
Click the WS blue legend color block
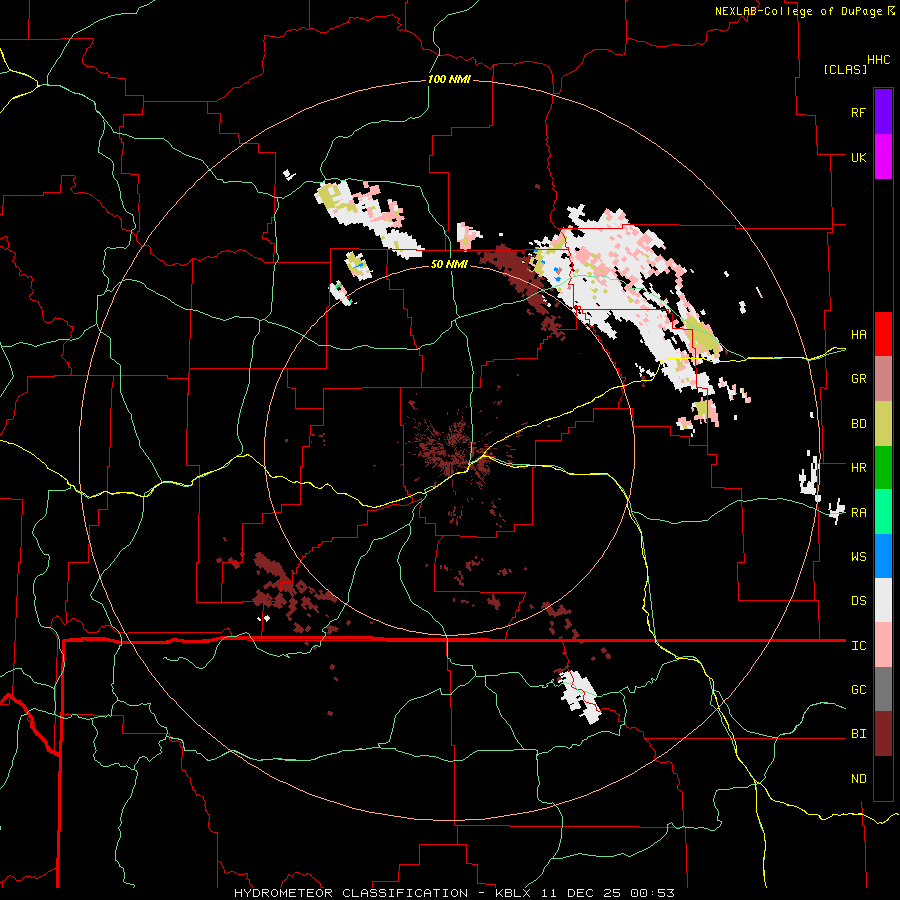pos(883,556)
